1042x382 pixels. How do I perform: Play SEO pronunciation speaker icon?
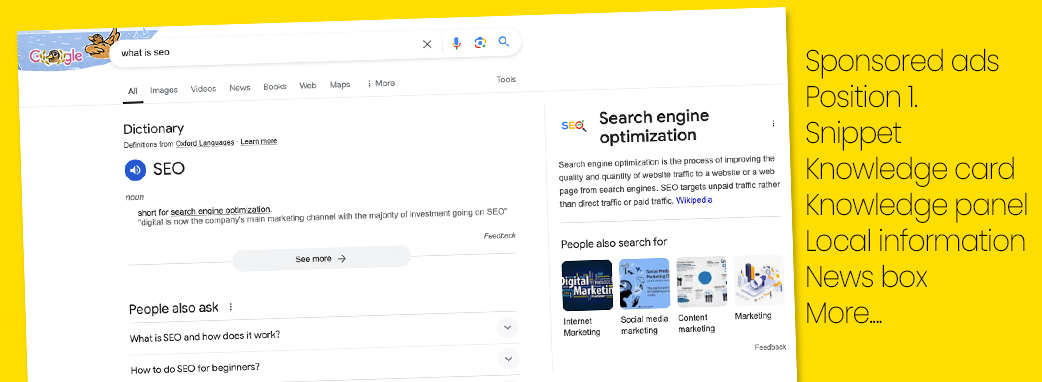pyautogui.click(x=135, y=170)
